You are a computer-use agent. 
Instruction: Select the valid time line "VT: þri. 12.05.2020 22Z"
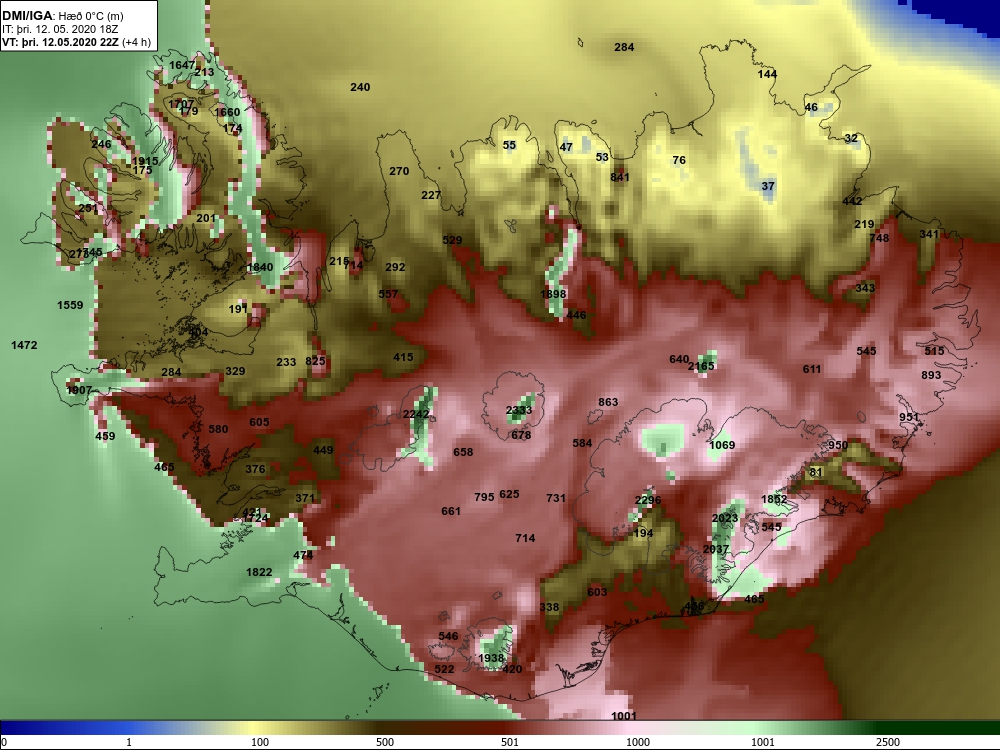(x=60, y=42)
